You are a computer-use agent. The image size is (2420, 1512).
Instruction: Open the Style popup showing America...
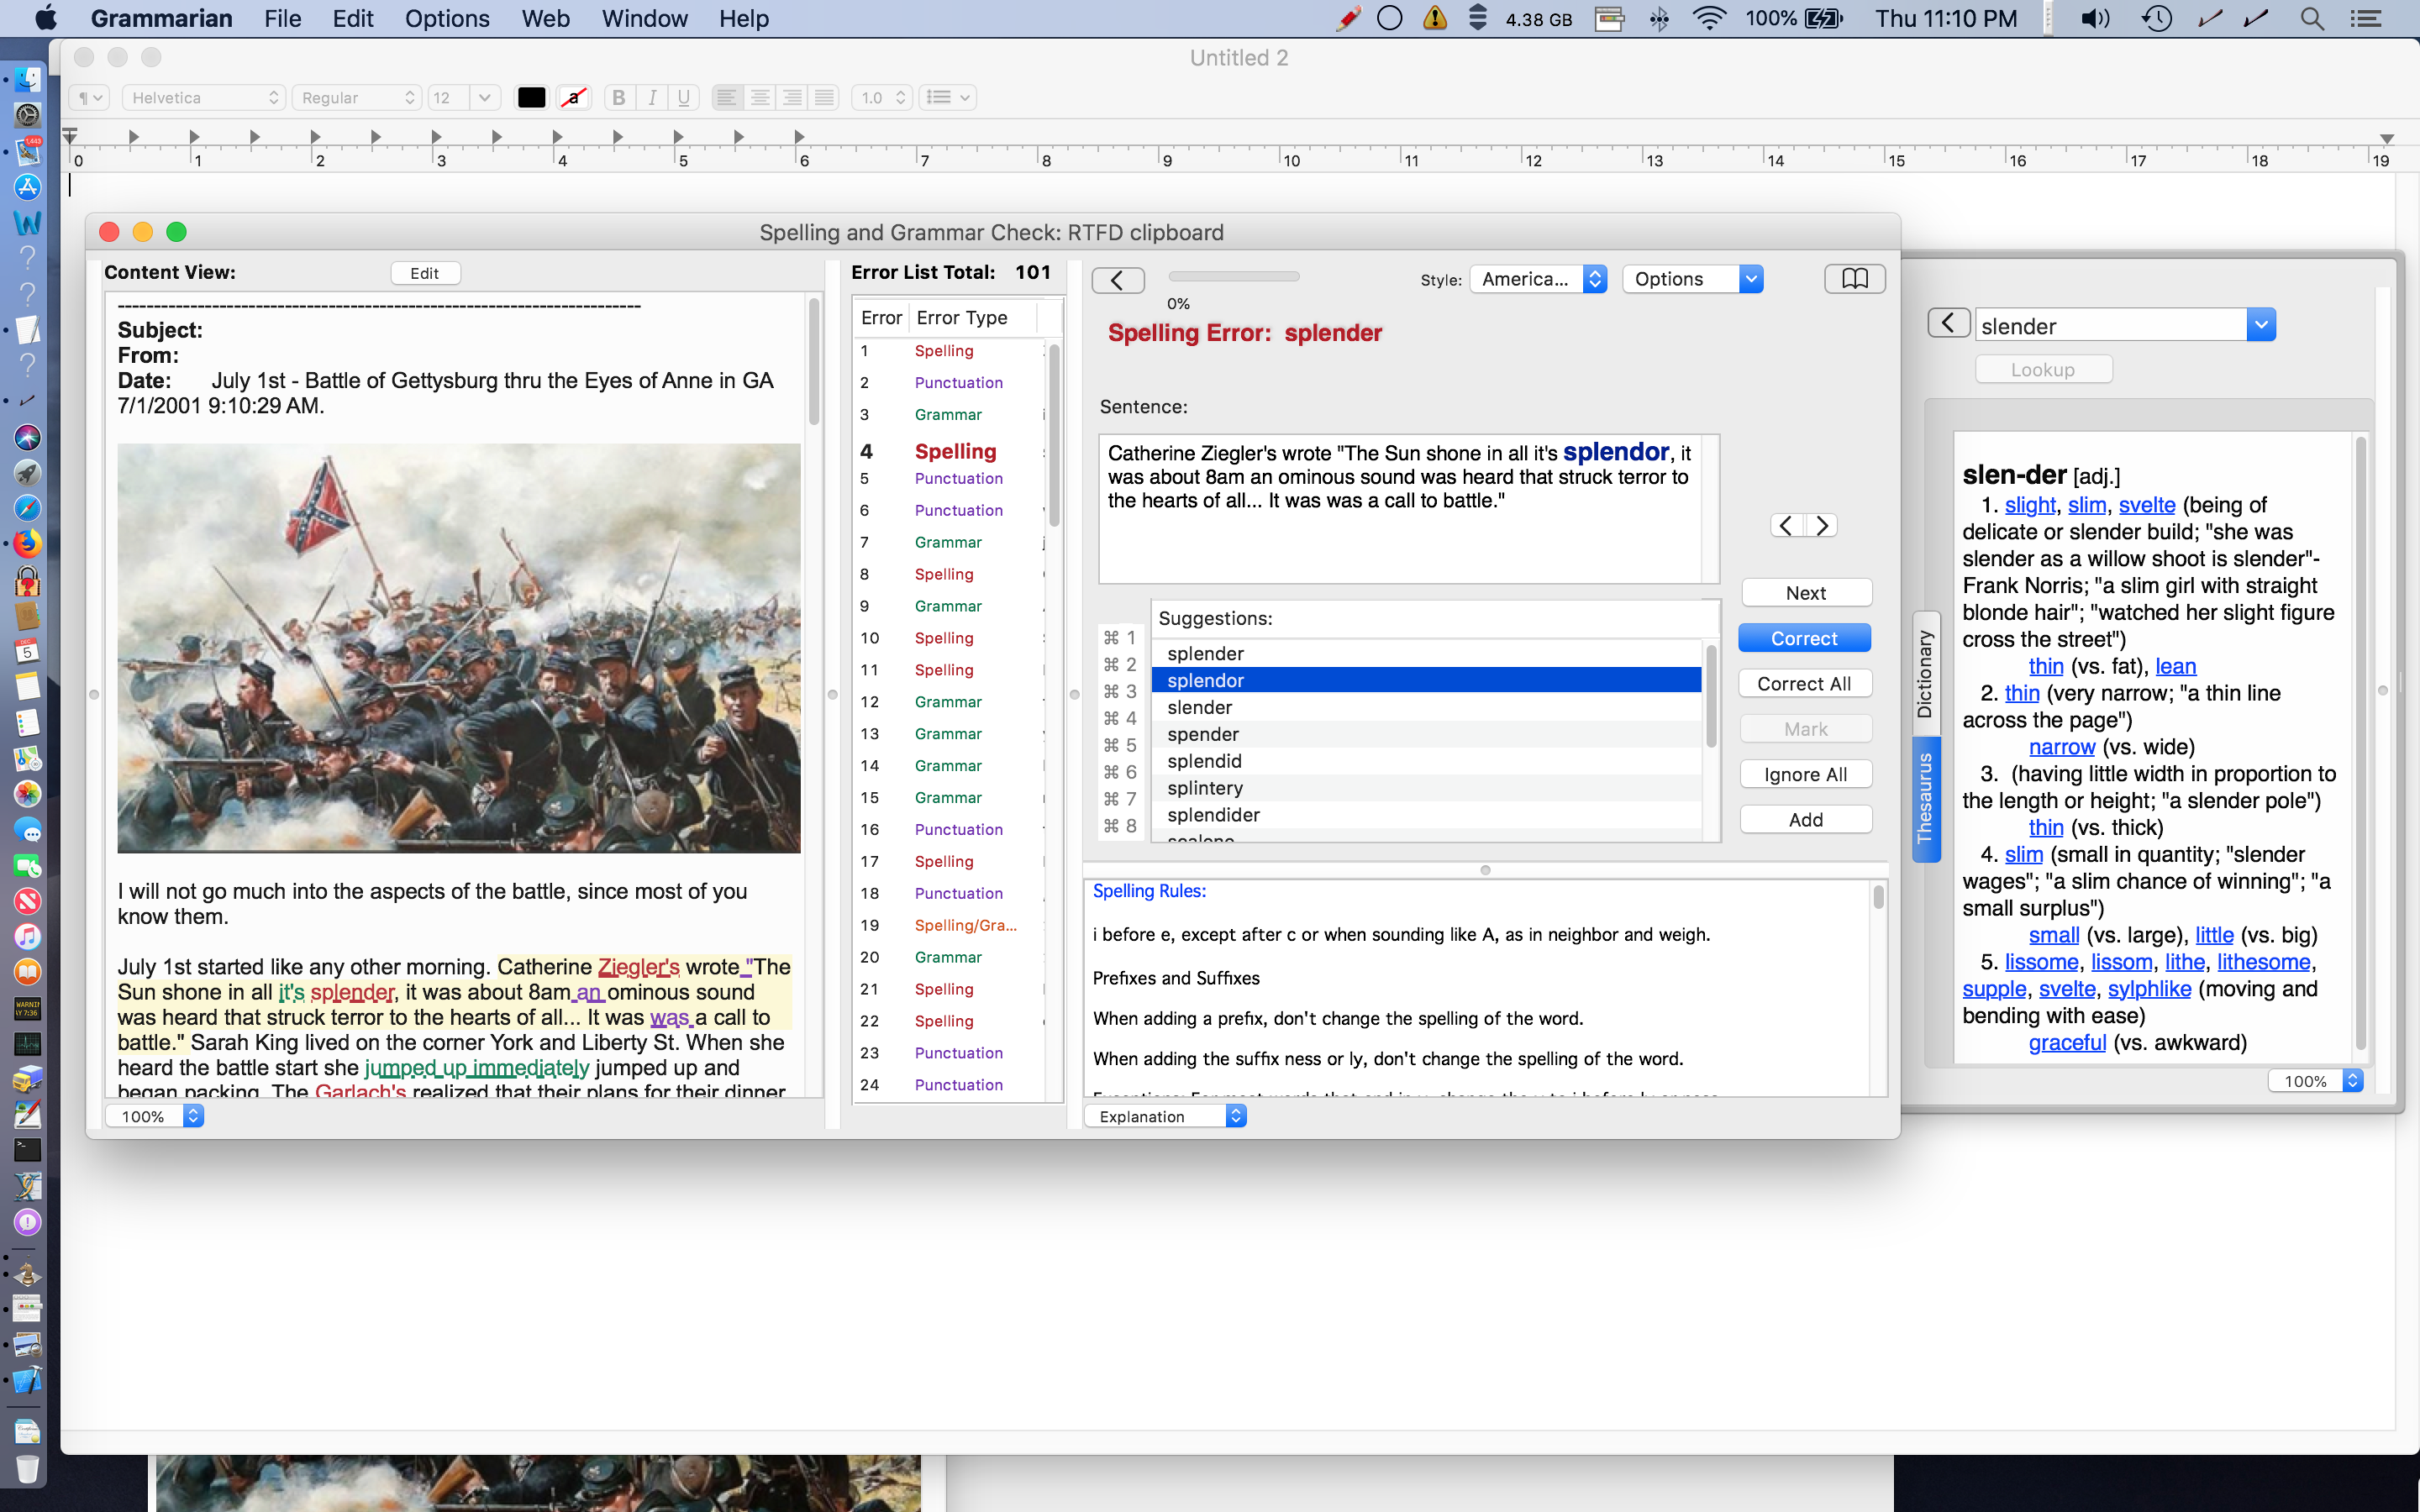1537,279
